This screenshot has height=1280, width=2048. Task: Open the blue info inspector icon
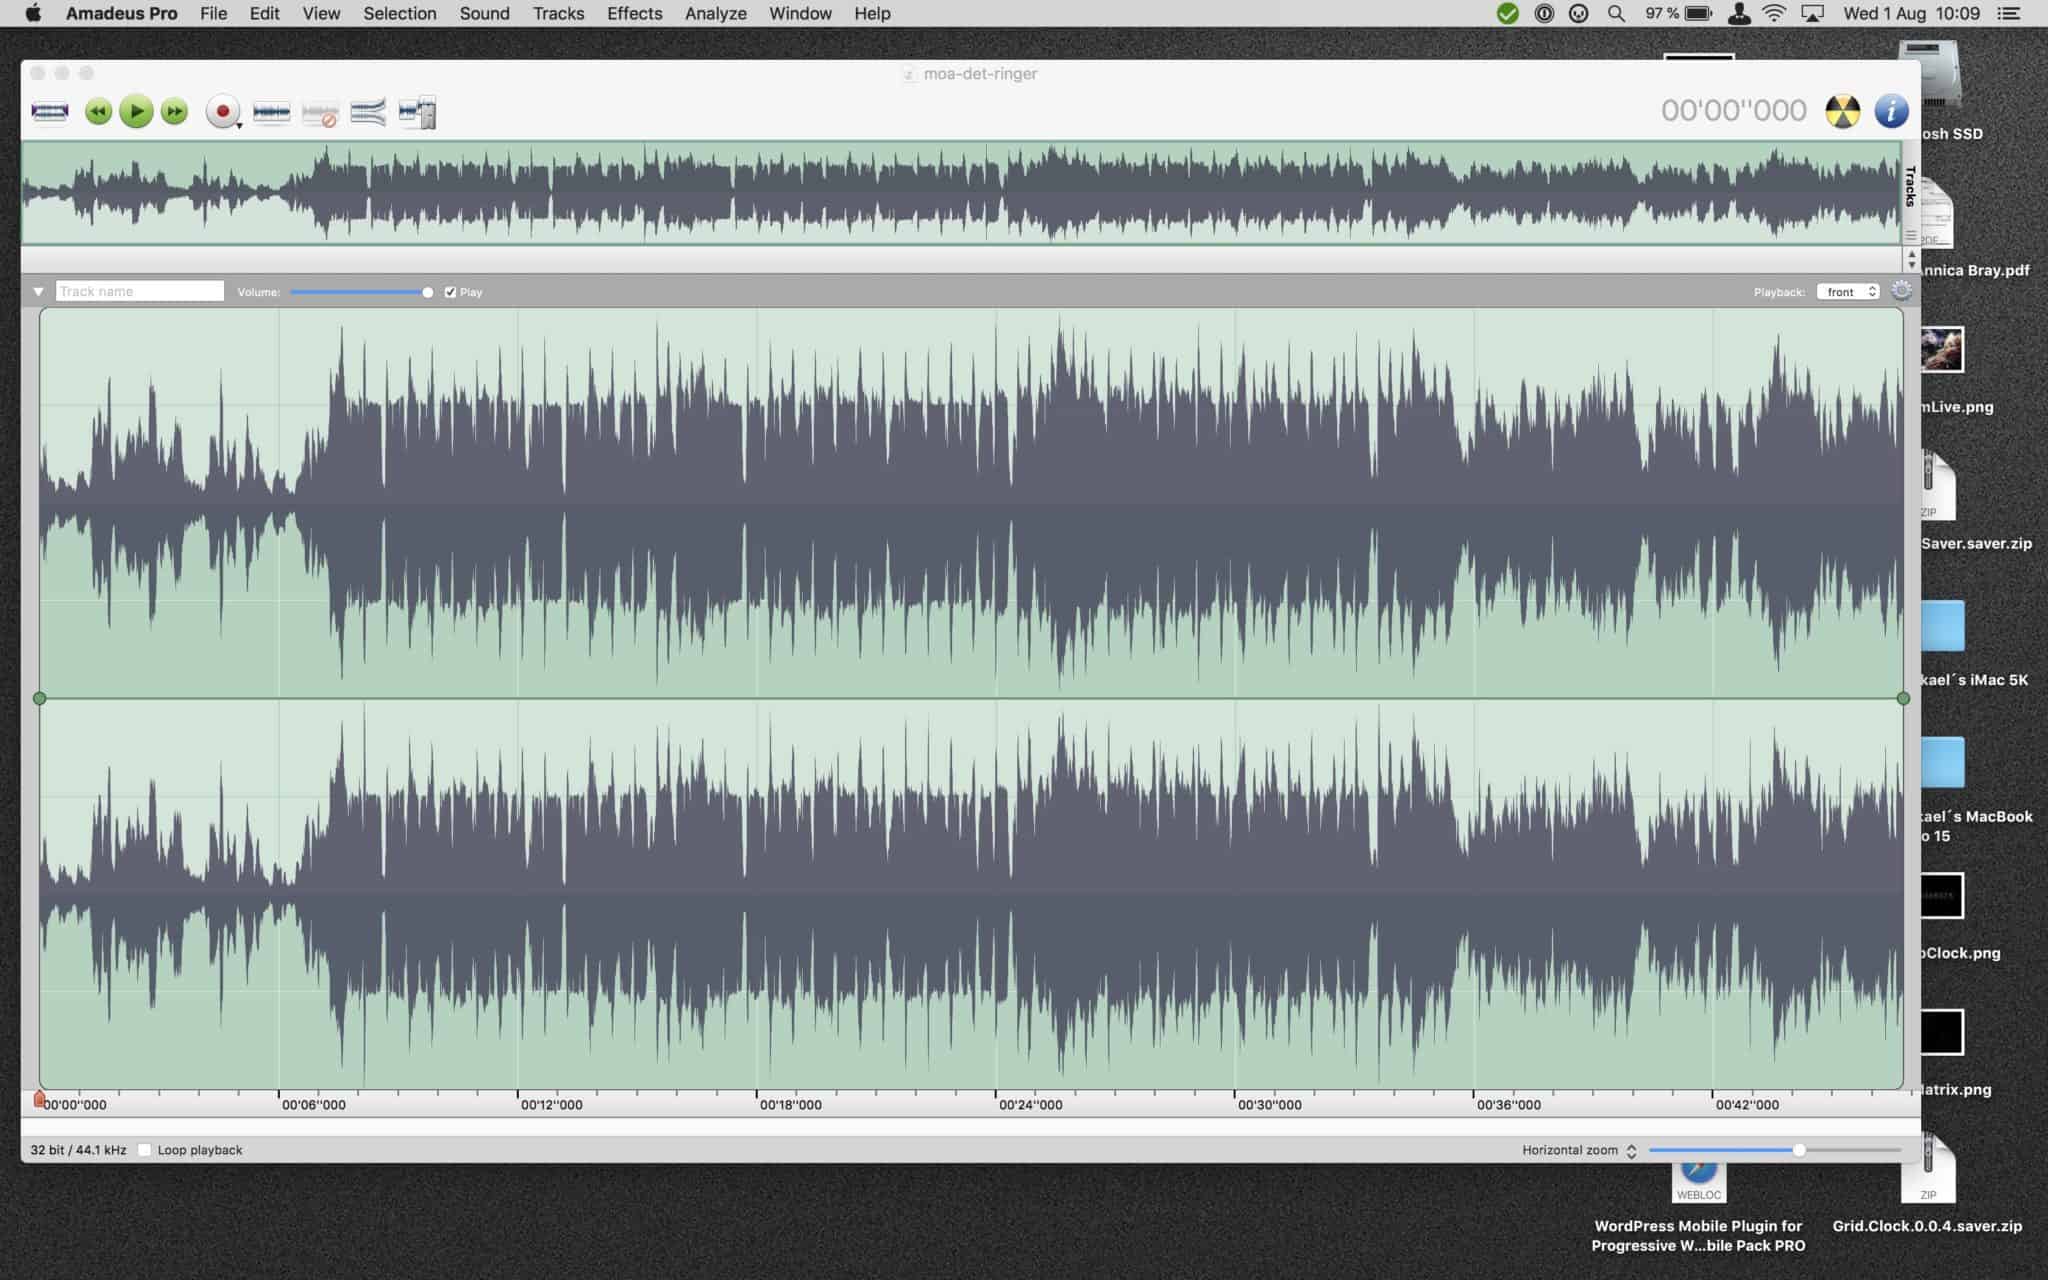click(1891, 111)
